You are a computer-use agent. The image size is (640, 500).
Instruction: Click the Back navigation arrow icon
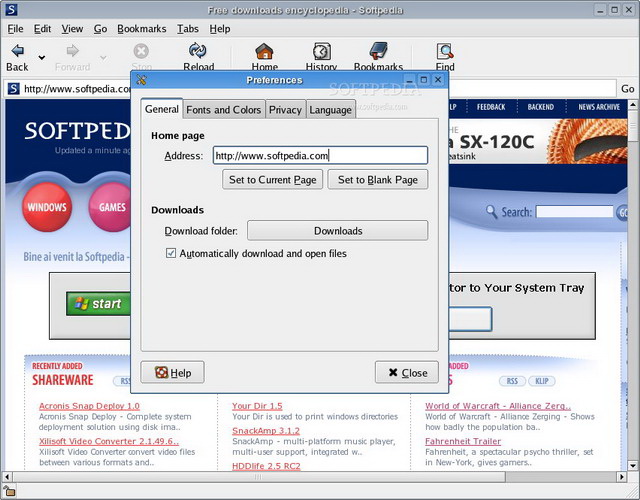tap(17, 50)
